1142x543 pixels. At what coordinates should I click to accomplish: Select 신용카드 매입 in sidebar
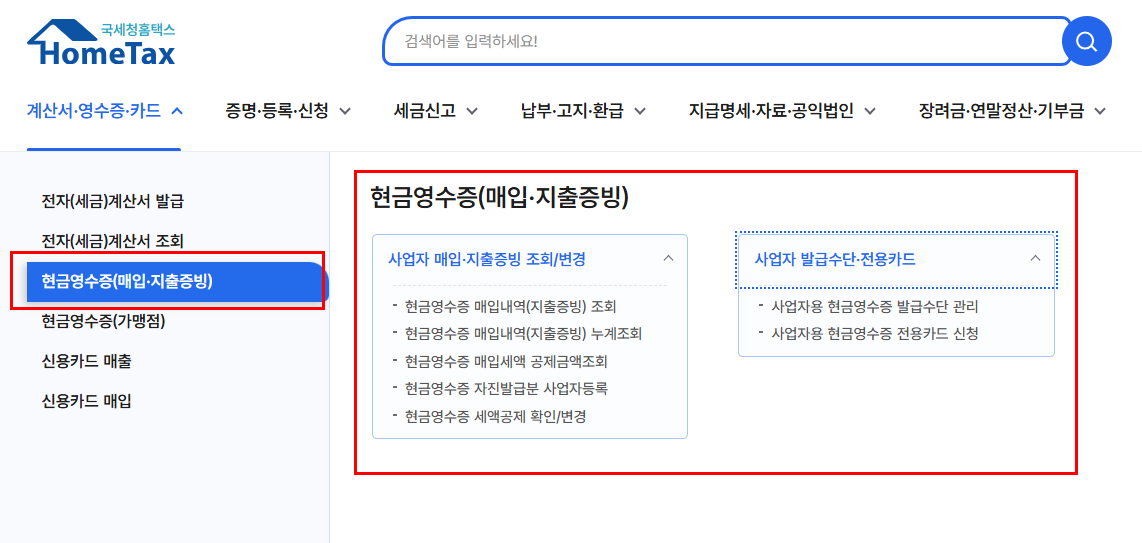coord(87,401)
